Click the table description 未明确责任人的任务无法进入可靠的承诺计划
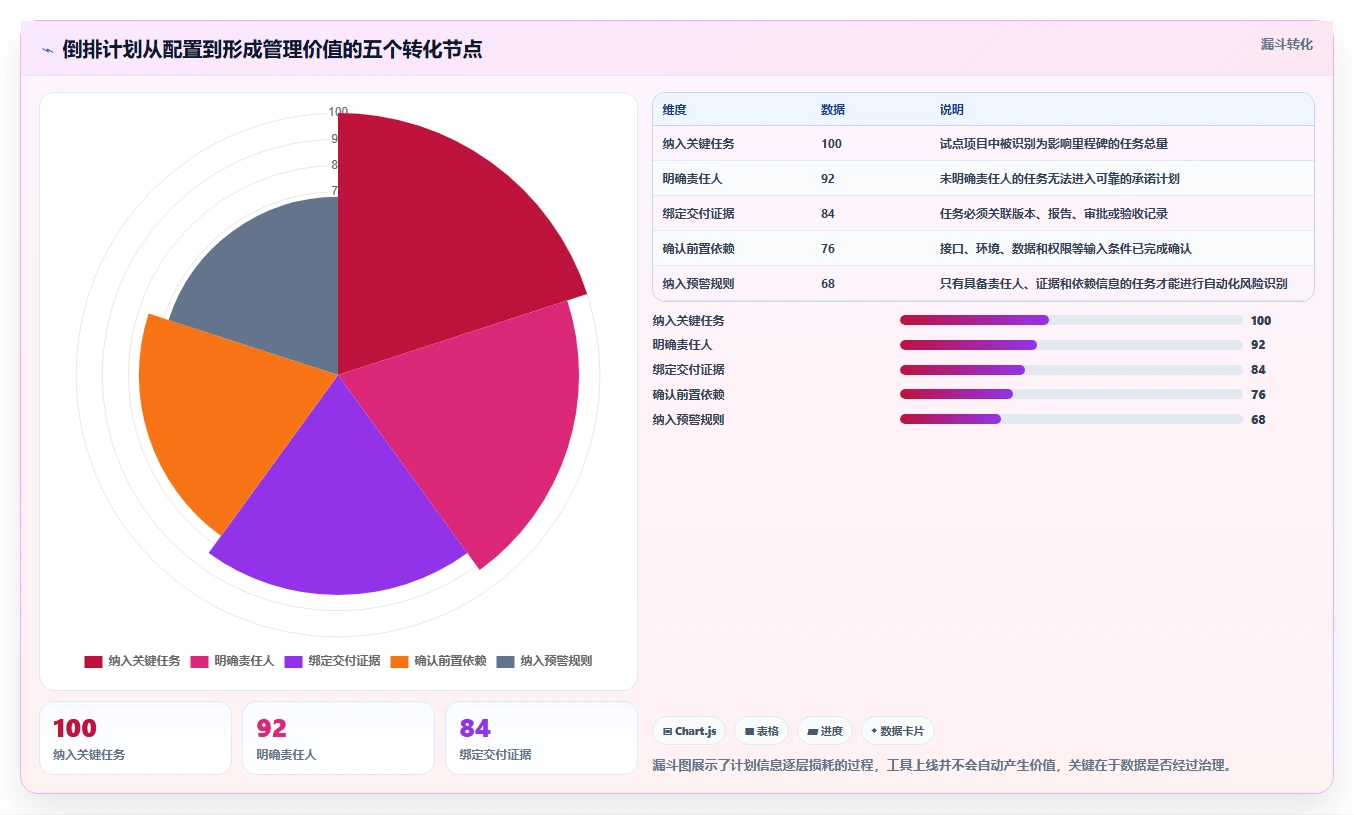The image size is (1354, 815). [1060, 179]
